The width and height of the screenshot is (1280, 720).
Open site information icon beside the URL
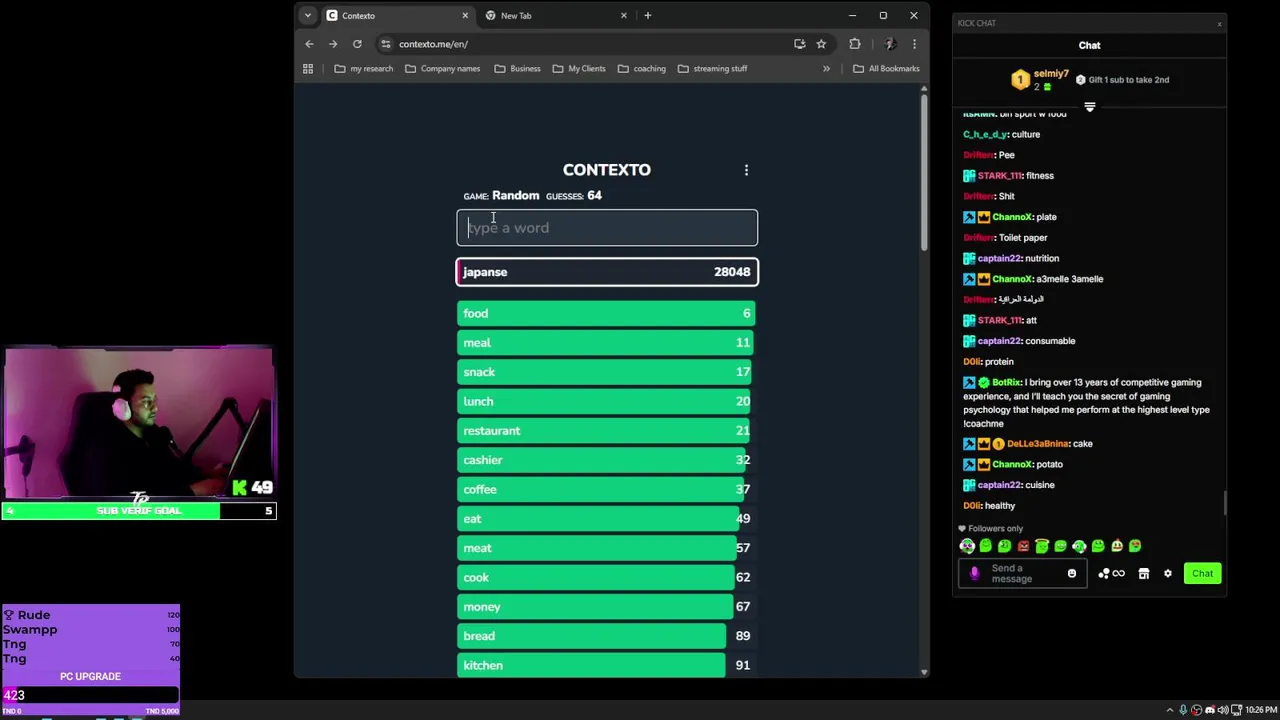point(386,44)
